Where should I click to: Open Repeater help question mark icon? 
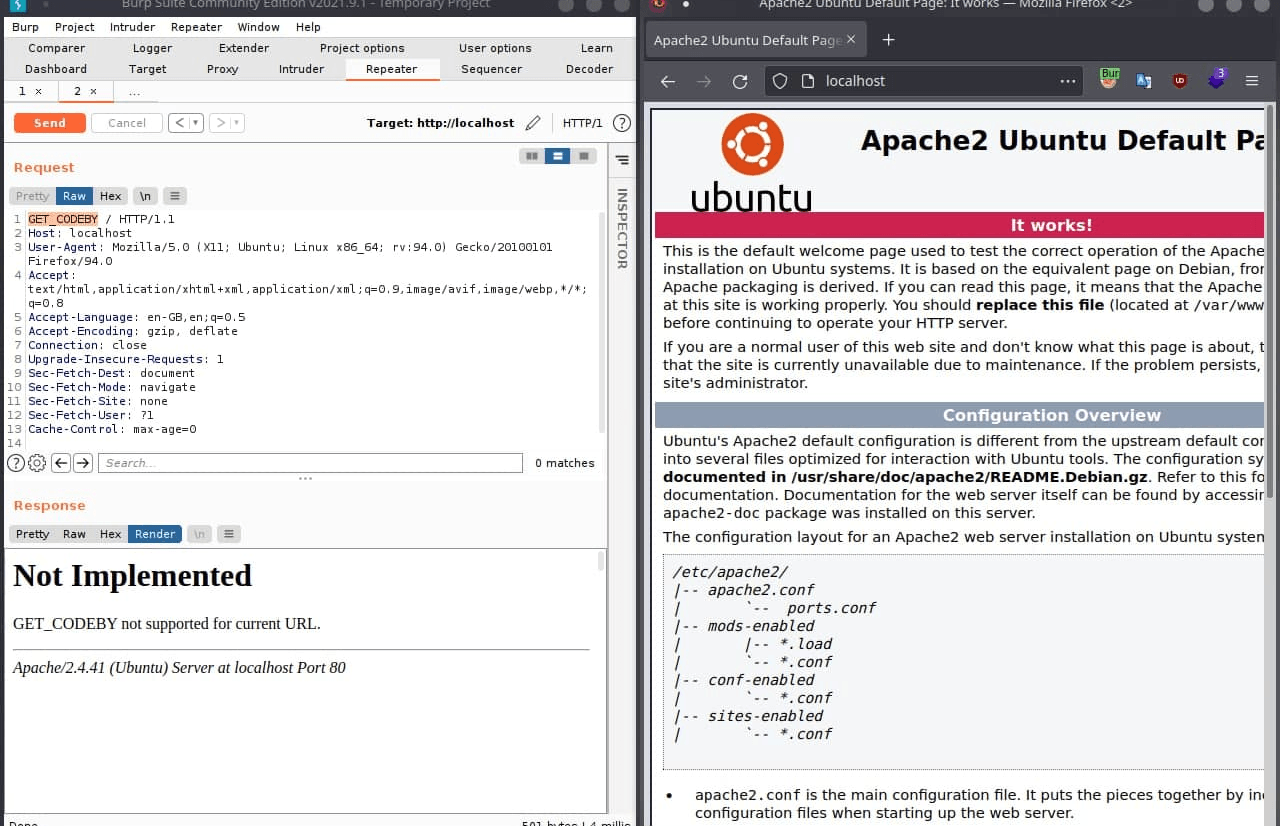(621, 123)
